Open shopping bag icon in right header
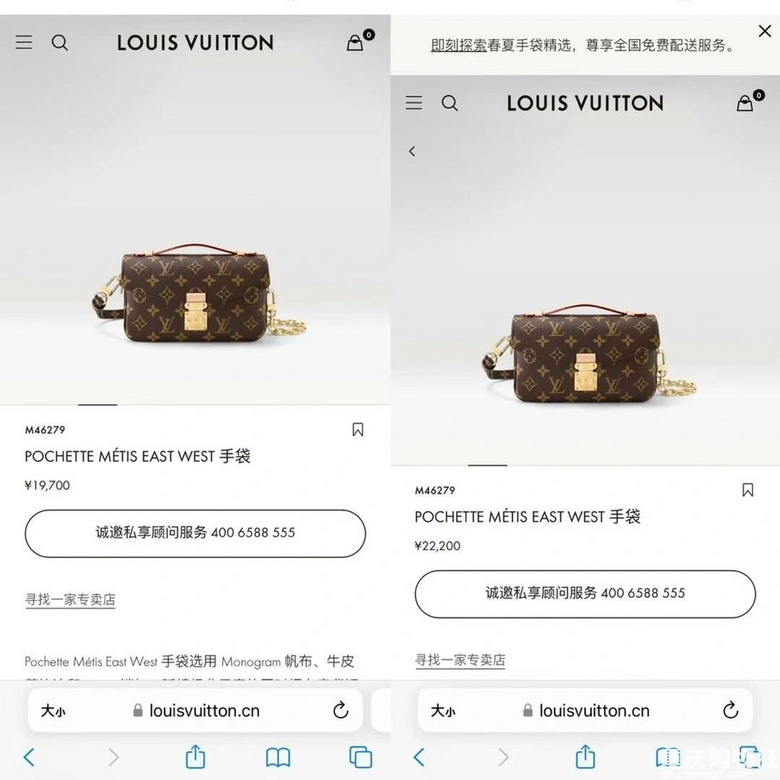 pos(745,103)
